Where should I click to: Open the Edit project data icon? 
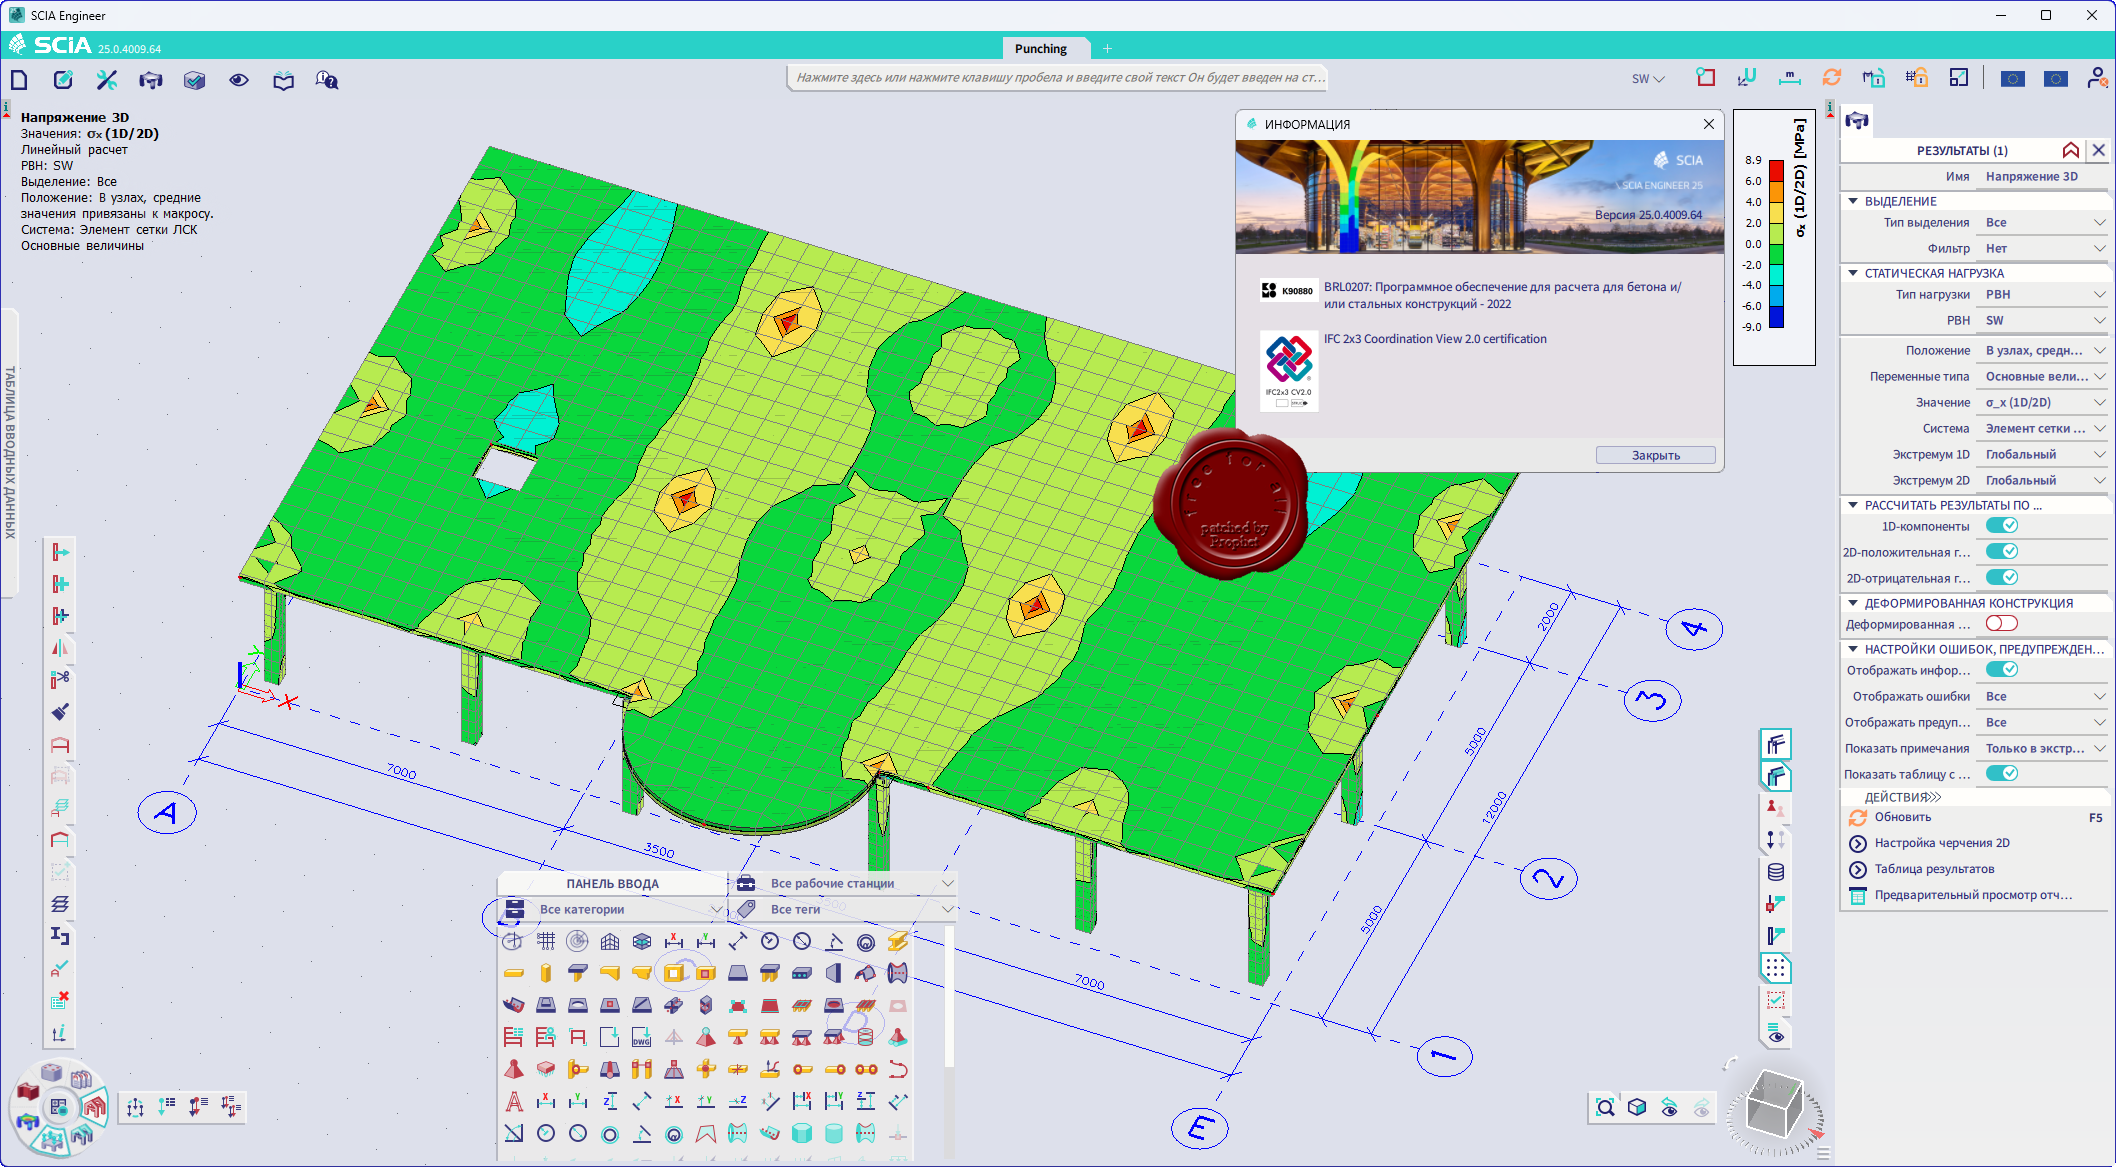pyautogui.click(x=63, y=80)
